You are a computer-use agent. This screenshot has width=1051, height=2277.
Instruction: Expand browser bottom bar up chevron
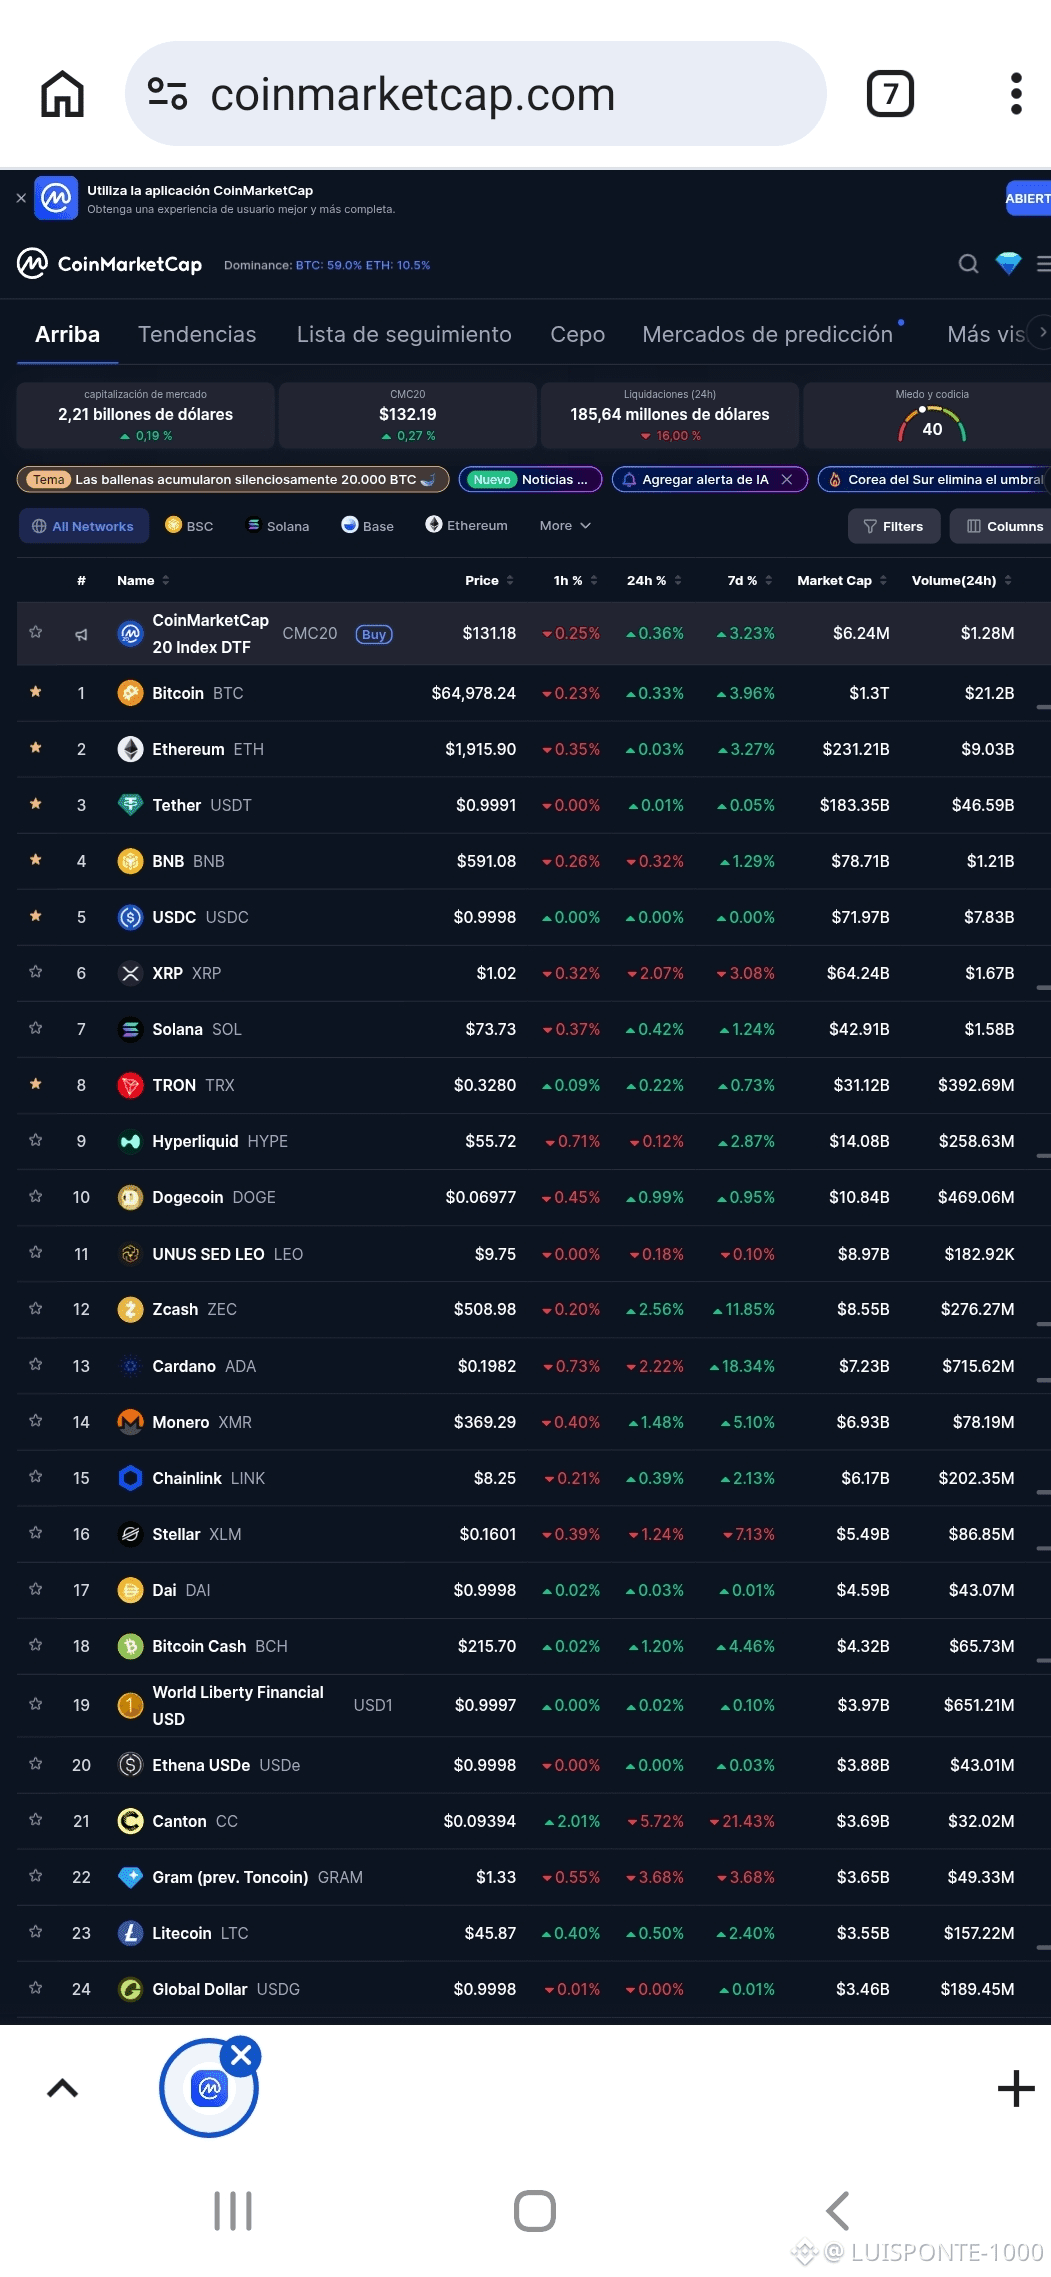pos(62,2088)
